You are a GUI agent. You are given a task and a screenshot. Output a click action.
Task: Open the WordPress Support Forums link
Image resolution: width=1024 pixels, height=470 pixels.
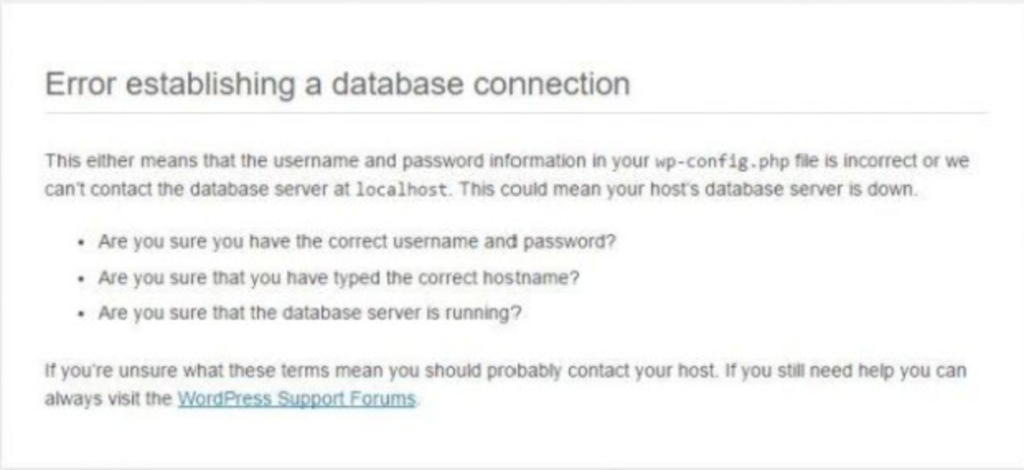pos(296,399)
